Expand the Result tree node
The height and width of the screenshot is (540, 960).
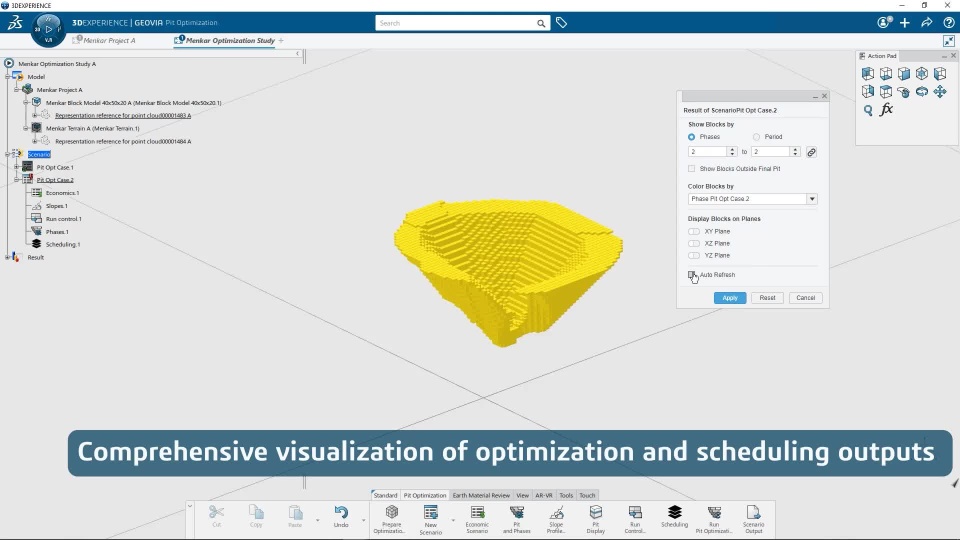(8, 258)
